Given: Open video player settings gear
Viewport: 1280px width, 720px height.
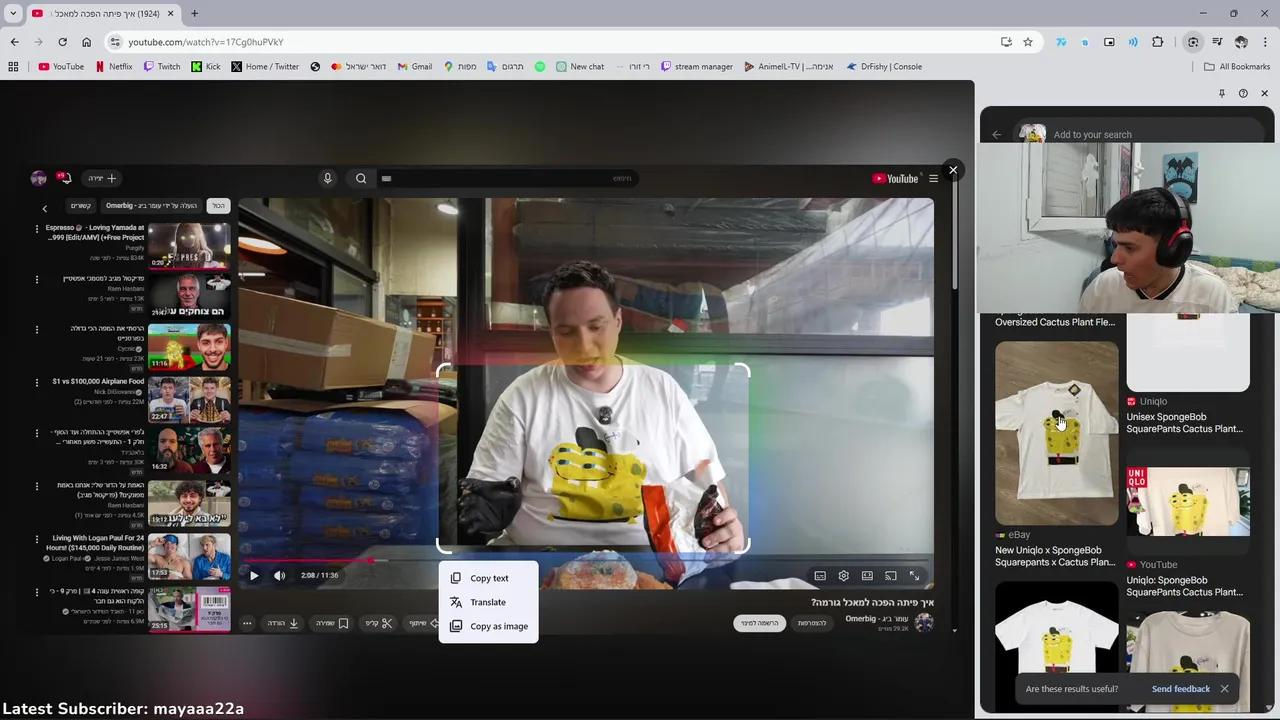Looking at the screenshot, I should [x=843, y=576].
